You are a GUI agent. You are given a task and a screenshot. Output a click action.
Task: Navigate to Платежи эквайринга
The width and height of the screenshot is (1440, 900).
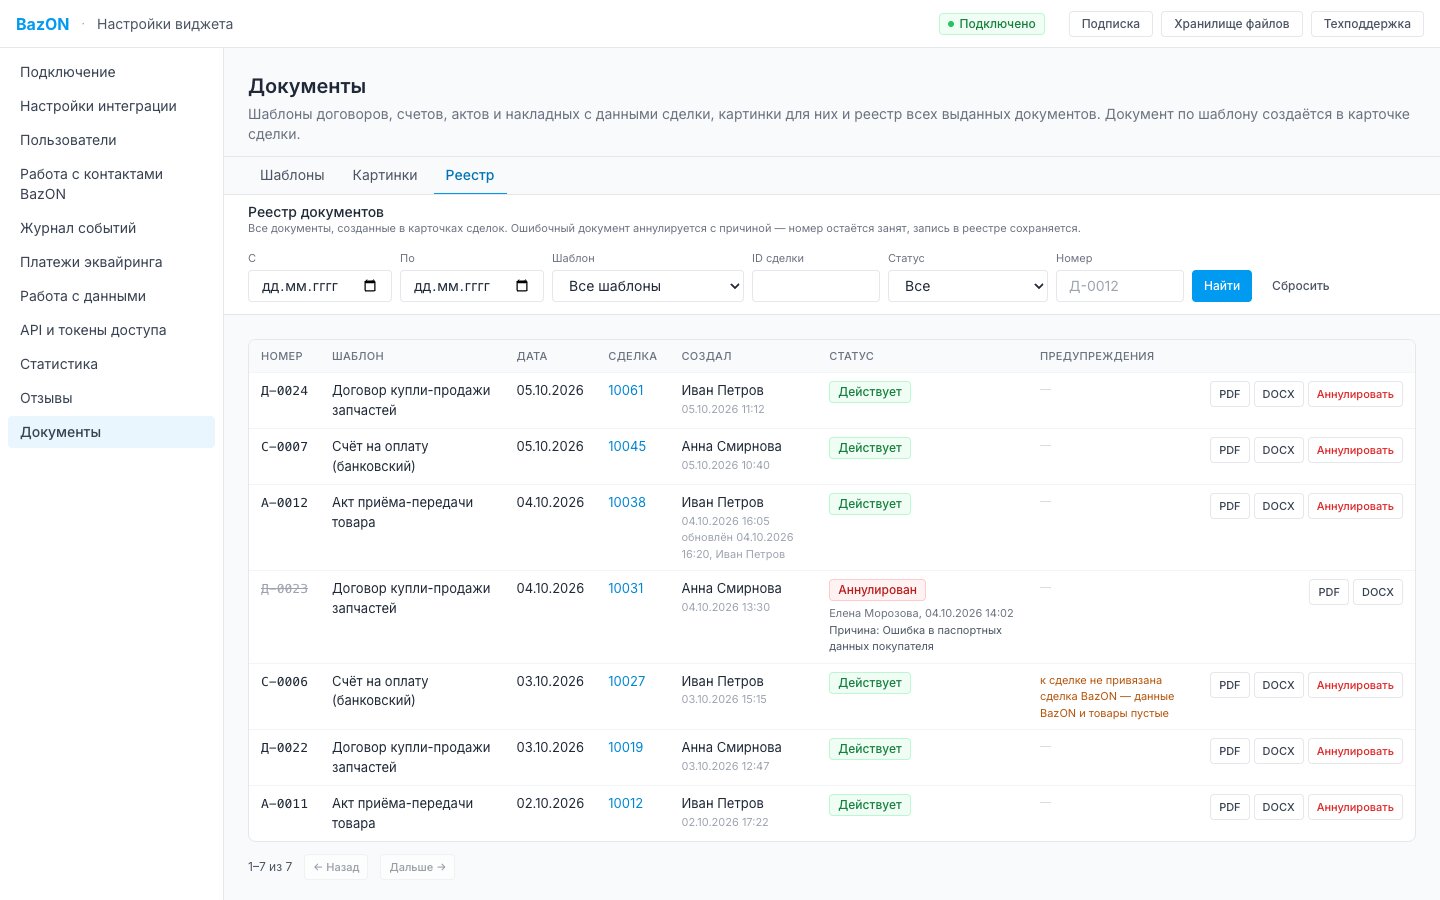(x=111, y=262)
